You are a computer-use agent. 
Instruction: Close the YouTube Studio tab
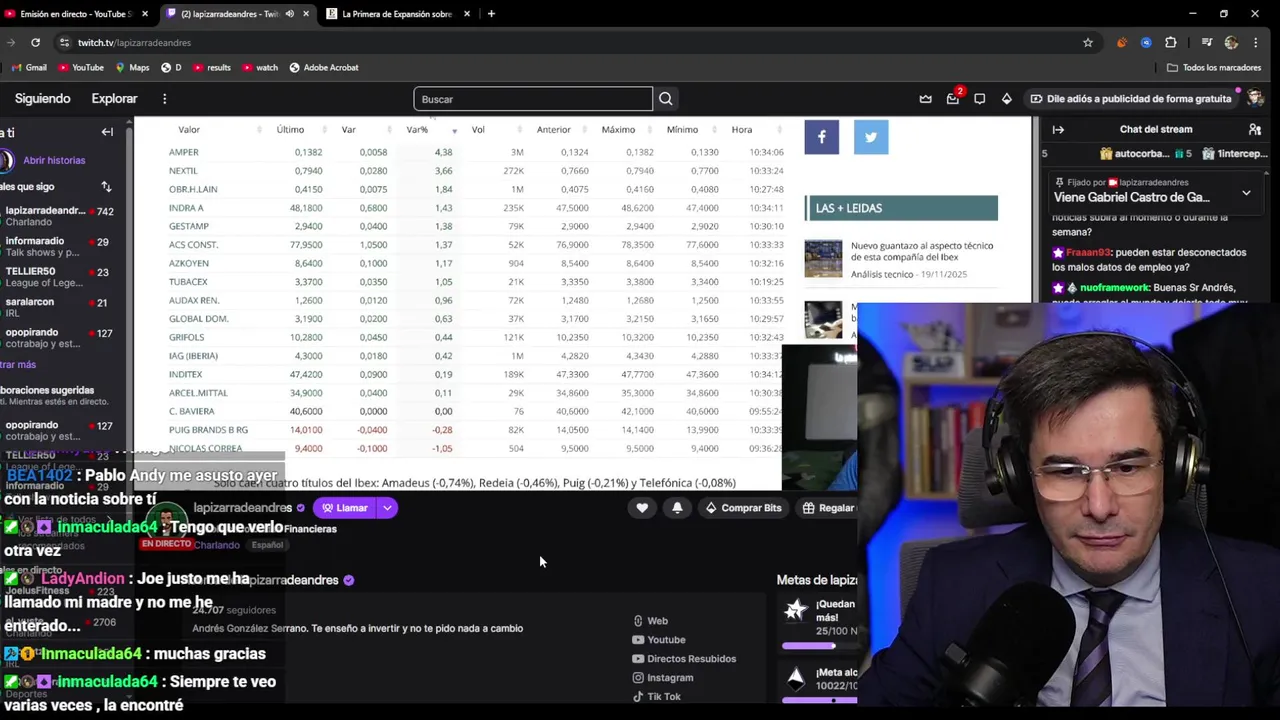point(145,14)
